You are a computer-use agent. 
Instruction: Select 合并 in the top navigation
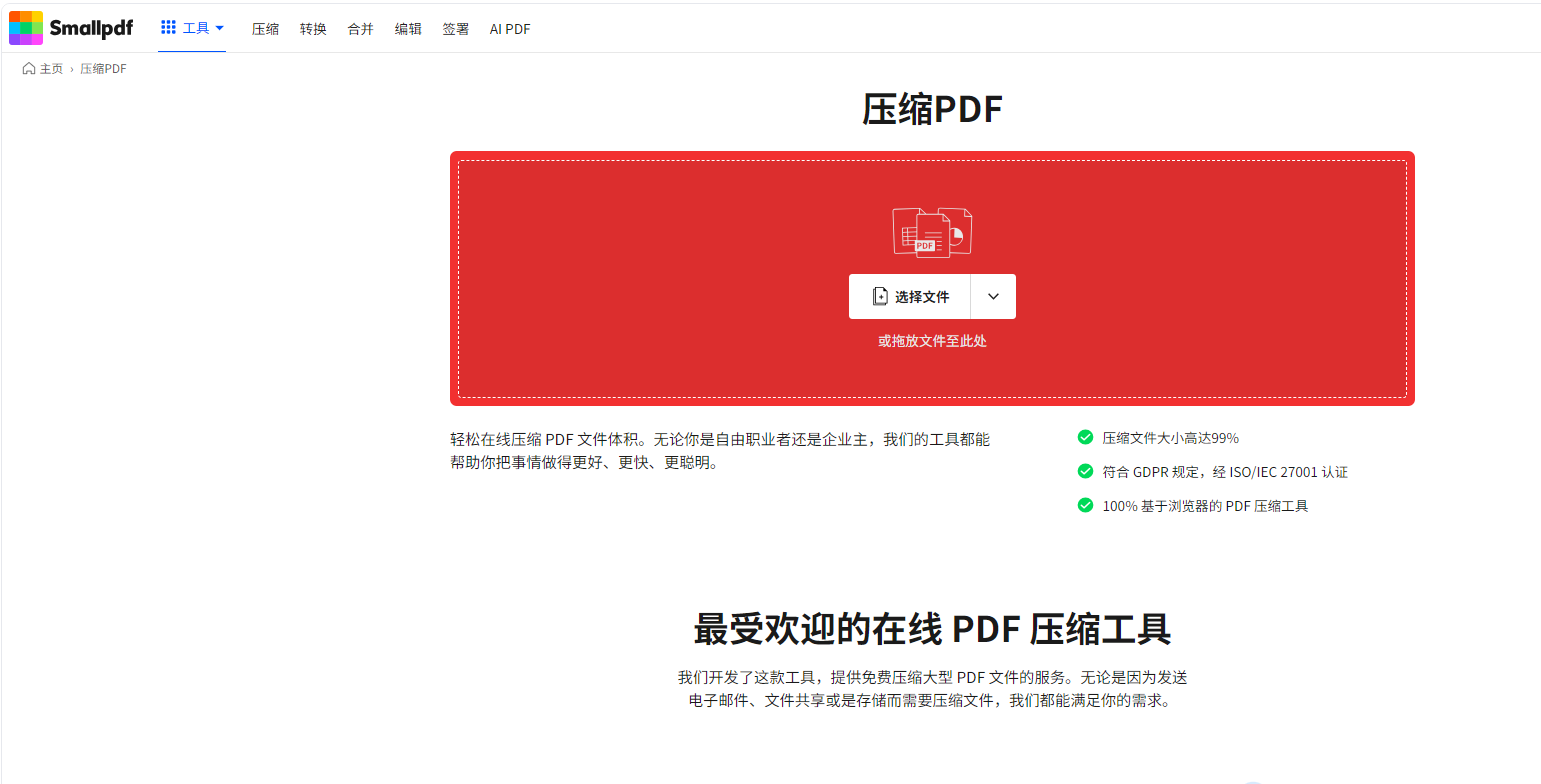(x=360, y=29)
